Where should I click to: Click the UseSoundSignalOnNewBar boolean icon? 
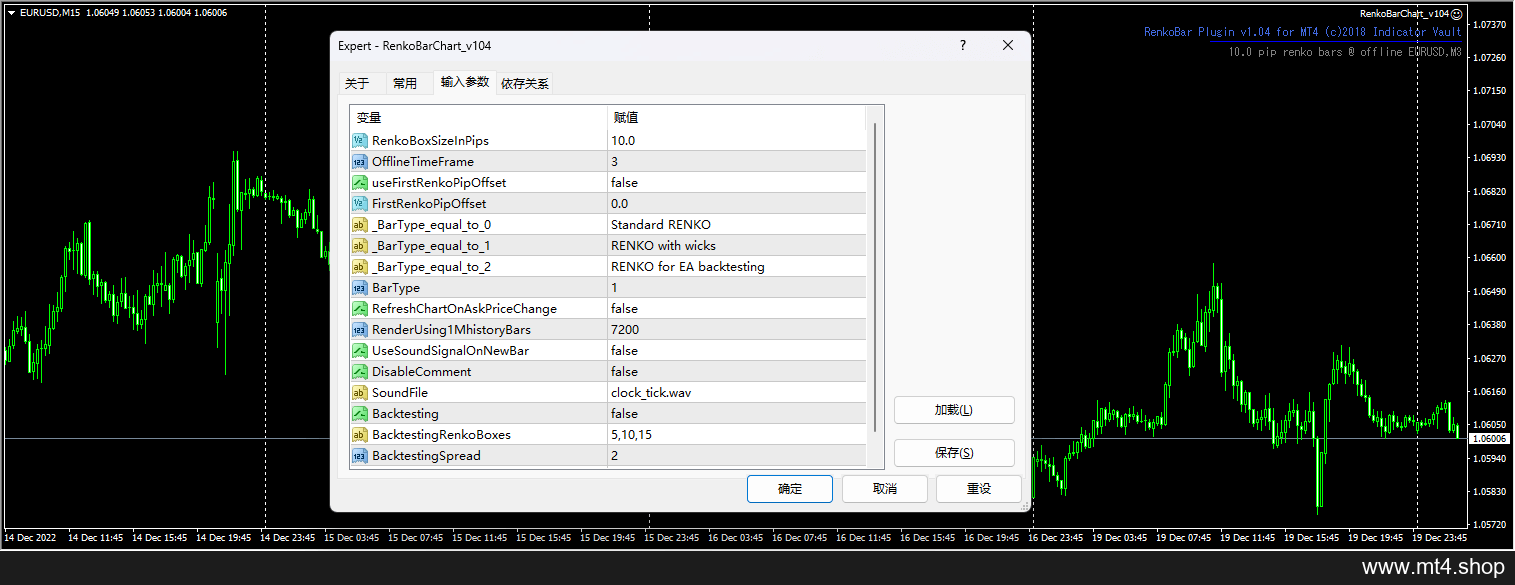pyautogui.click(x=360, y=351)
